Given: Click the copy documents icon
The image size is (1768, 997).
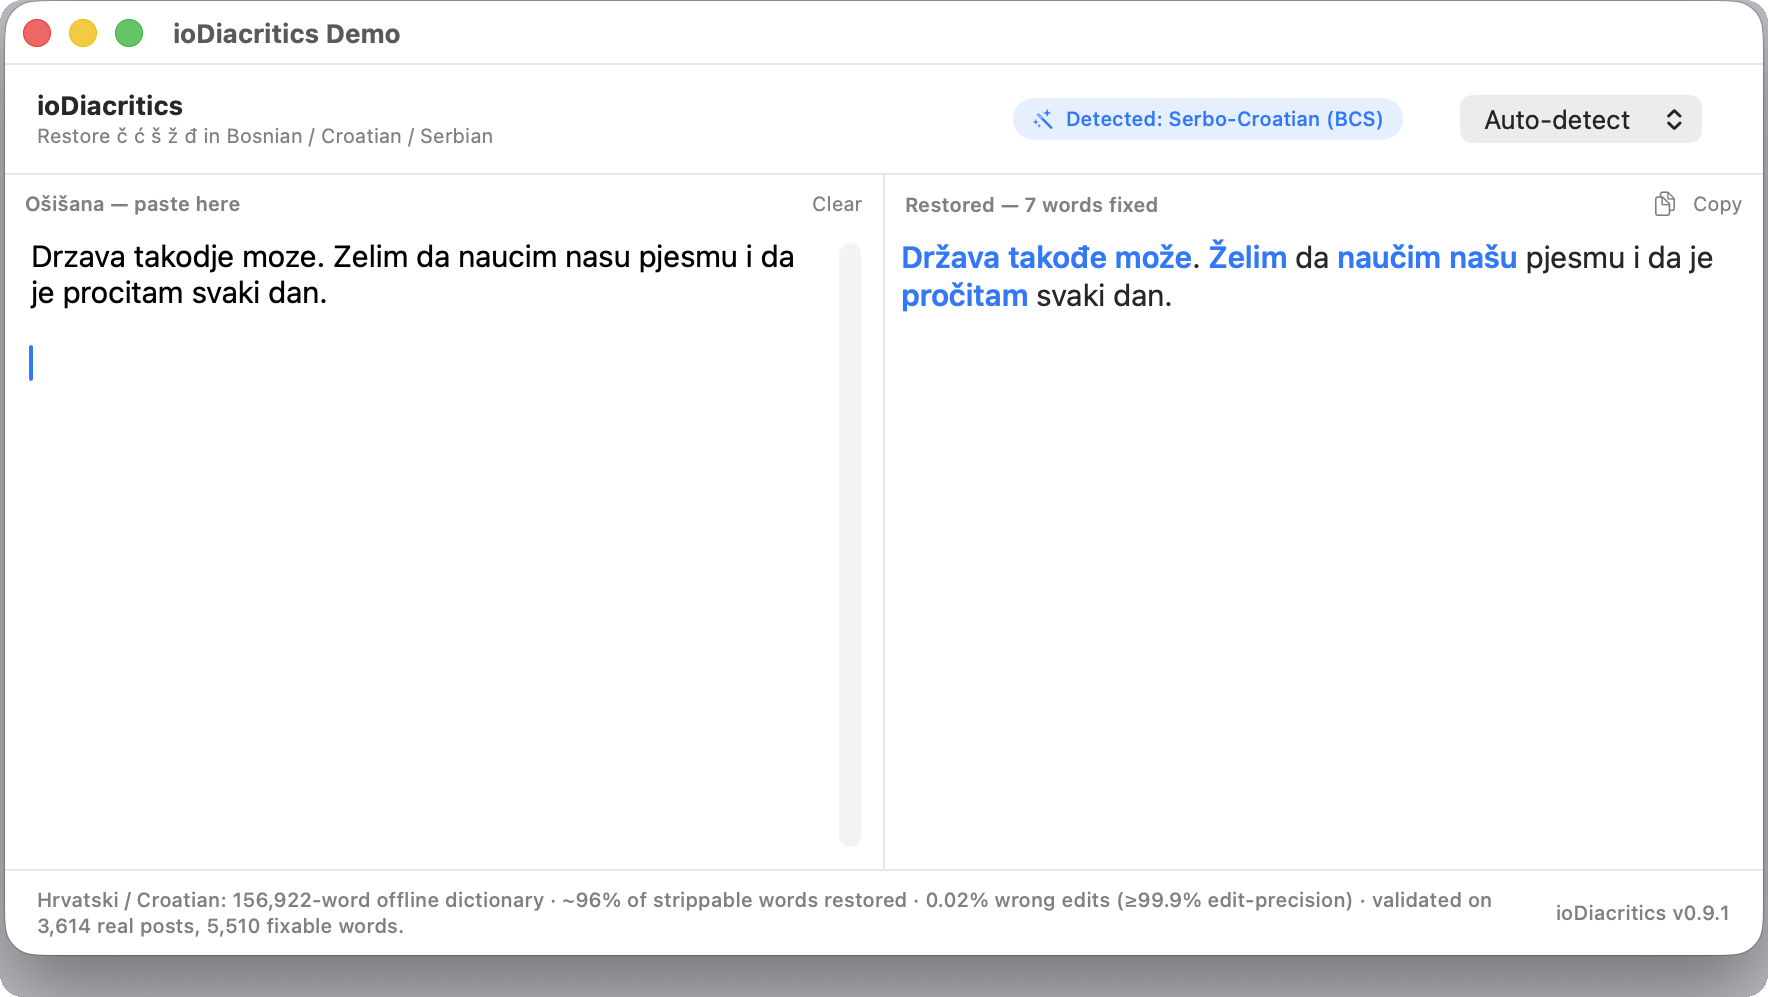Looking at the screenshot, I should [1664, 204].
